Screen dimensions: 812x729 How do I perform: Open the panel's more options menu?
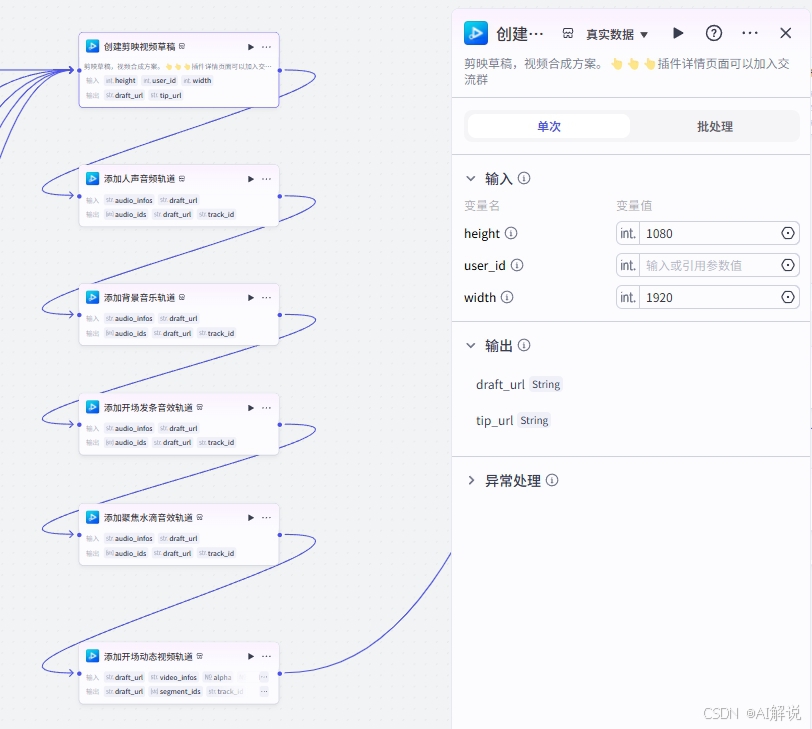(x=749, y=34)
